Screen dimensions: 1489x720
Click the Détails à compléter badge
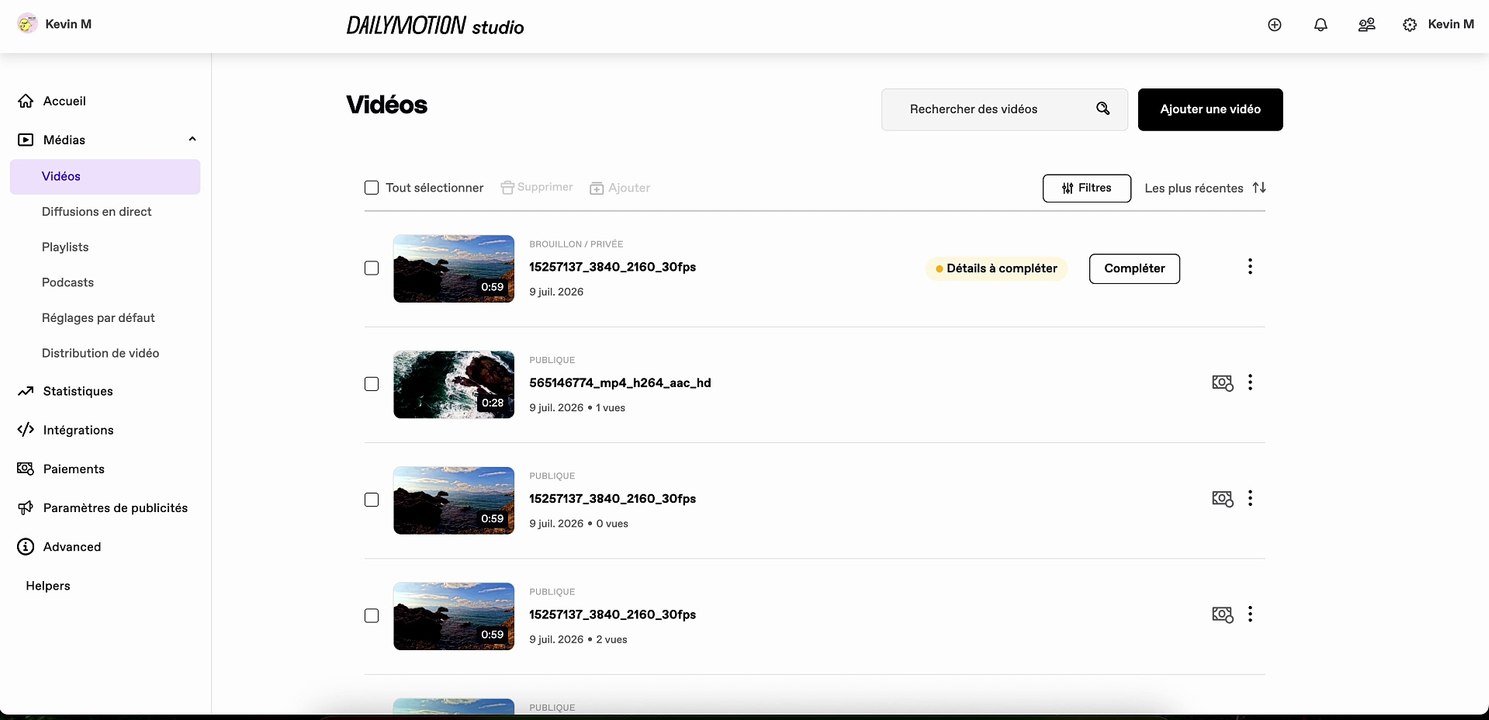pos(996,268)
